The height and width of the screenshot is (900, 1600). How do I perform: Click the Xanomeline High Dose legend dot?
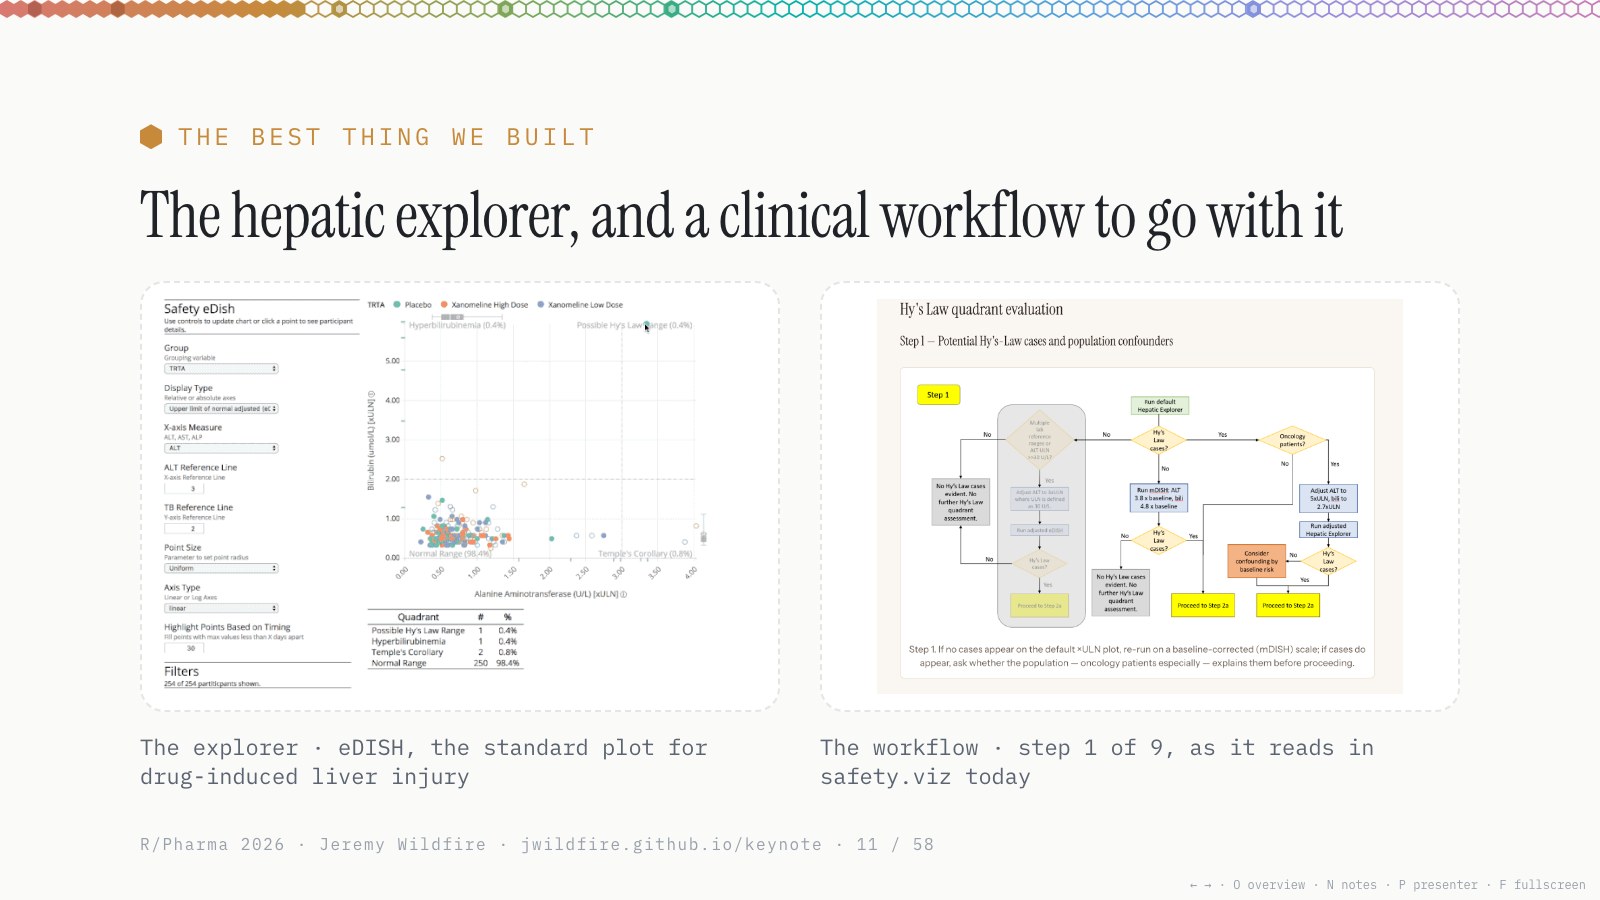[x=444, y=305]
